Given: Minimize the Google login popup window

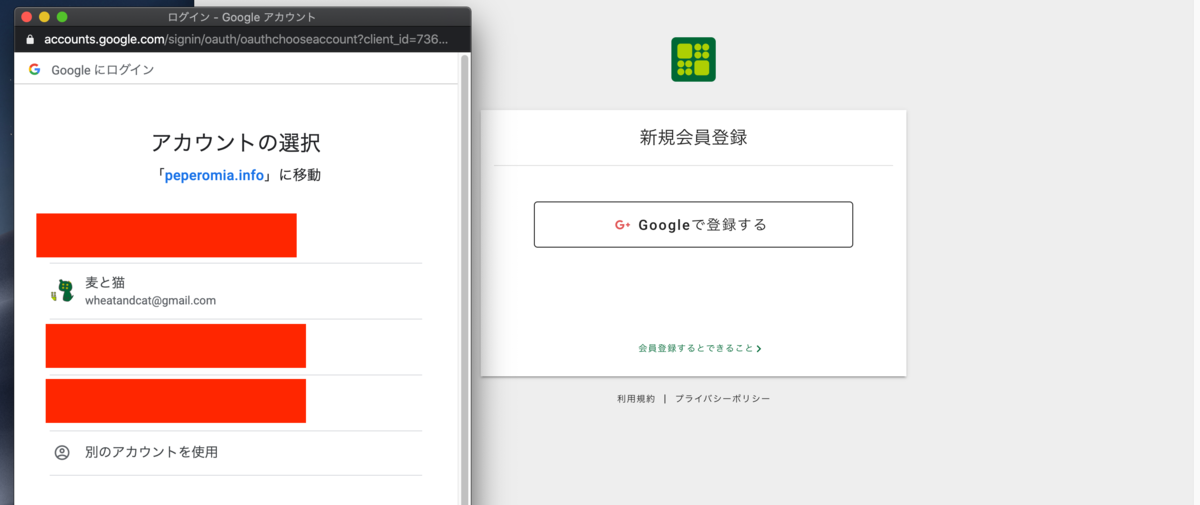Looking at the screenshot, I should (x=44, y=17).
